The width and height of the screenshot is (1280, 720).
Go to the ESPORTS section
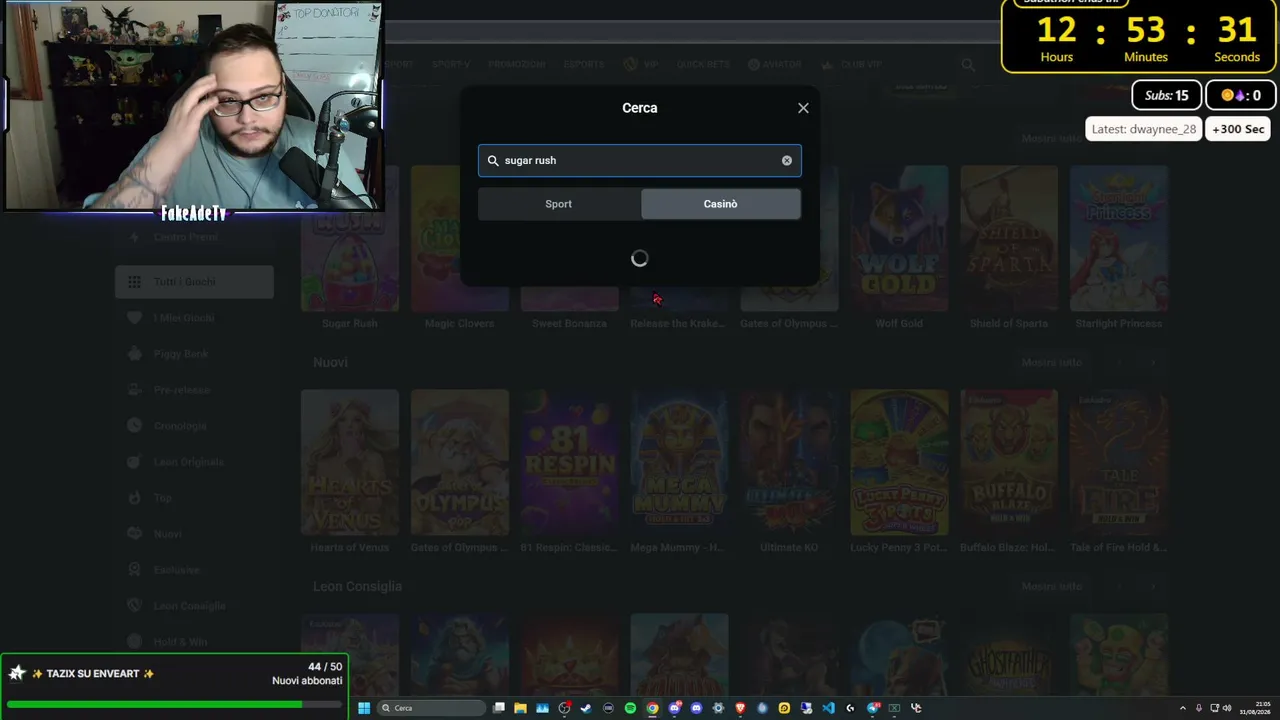(x=584, y=64)
